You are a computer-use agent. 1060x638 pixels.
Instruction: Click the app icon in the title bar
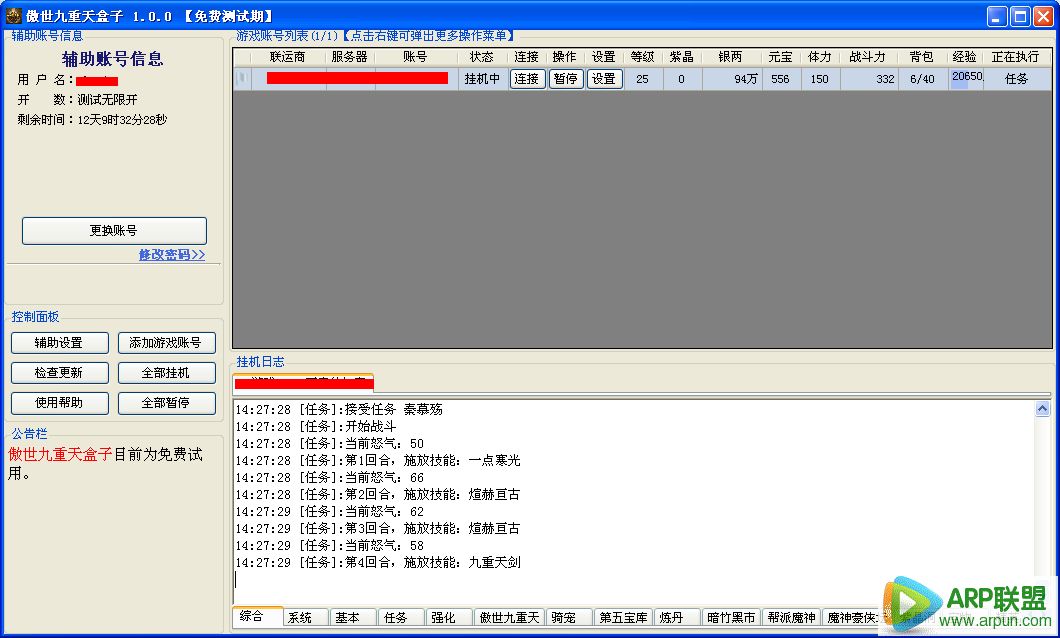[x=14, y=16]
